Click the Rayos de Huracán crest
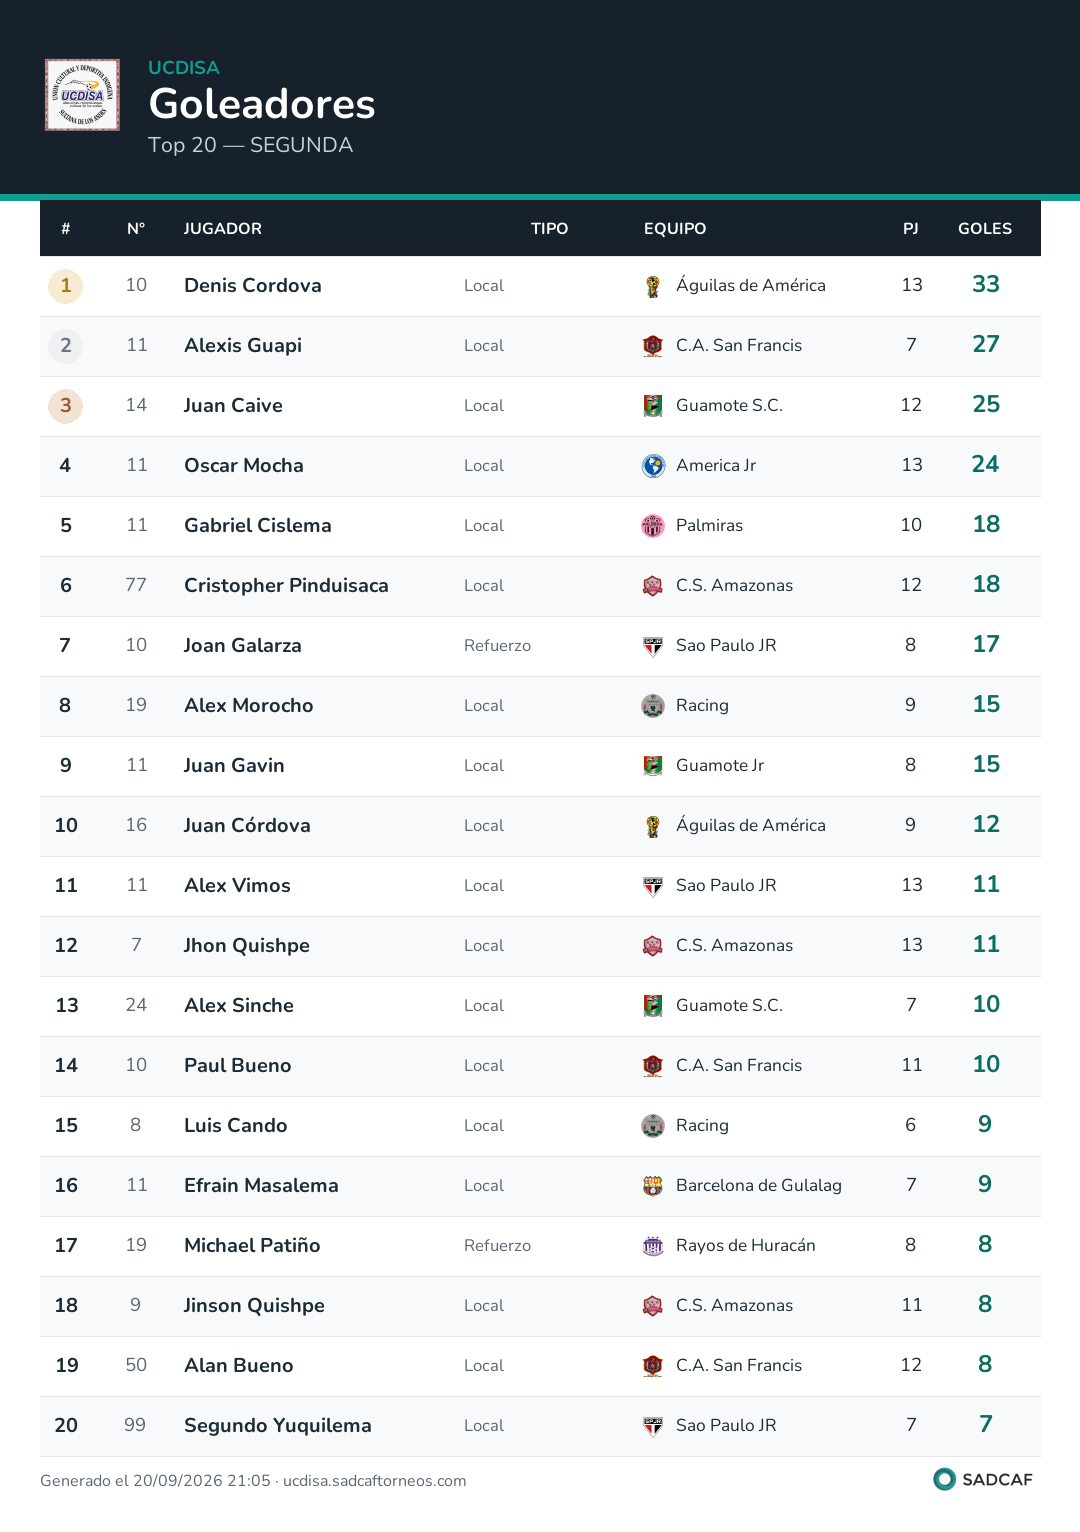Viewport: 1080px width, 1532px height. [653, 1246]
